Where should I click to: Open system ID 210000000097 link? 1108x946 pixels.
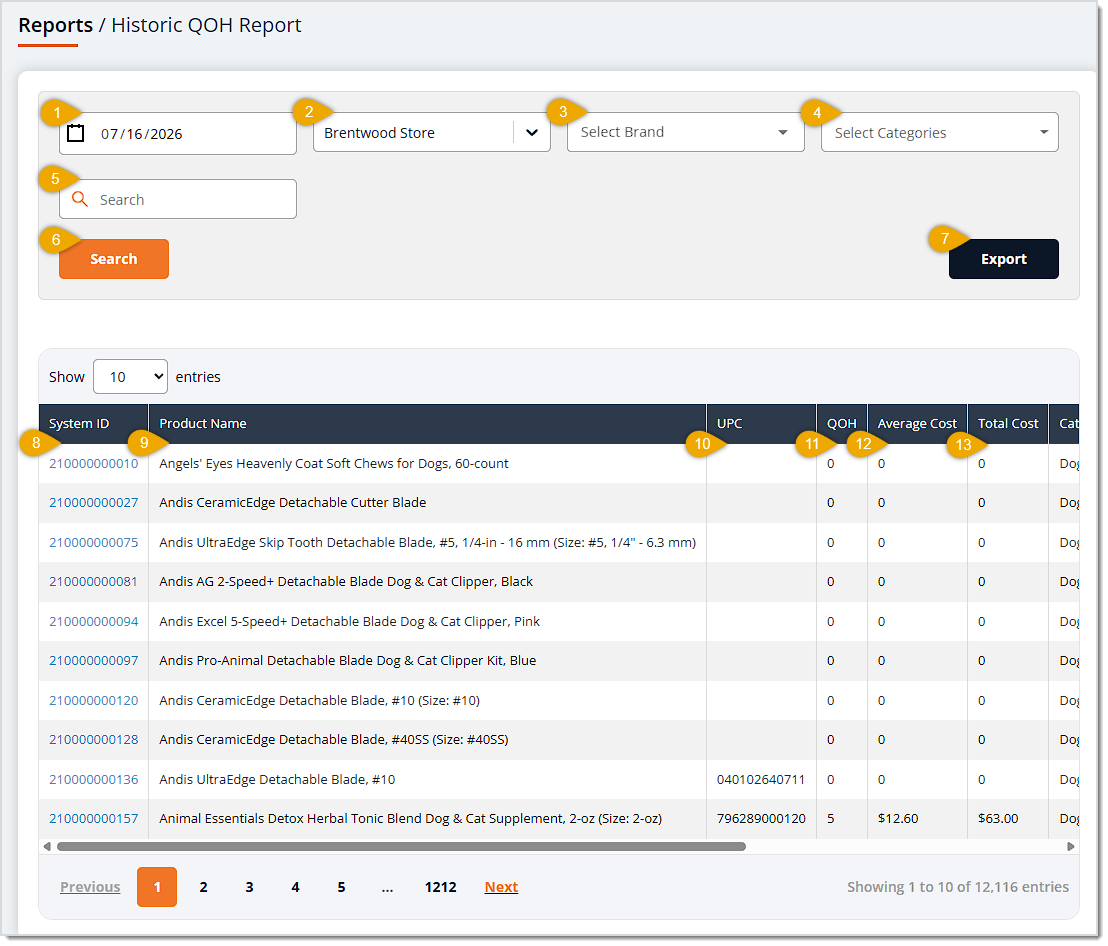[94, 663]
